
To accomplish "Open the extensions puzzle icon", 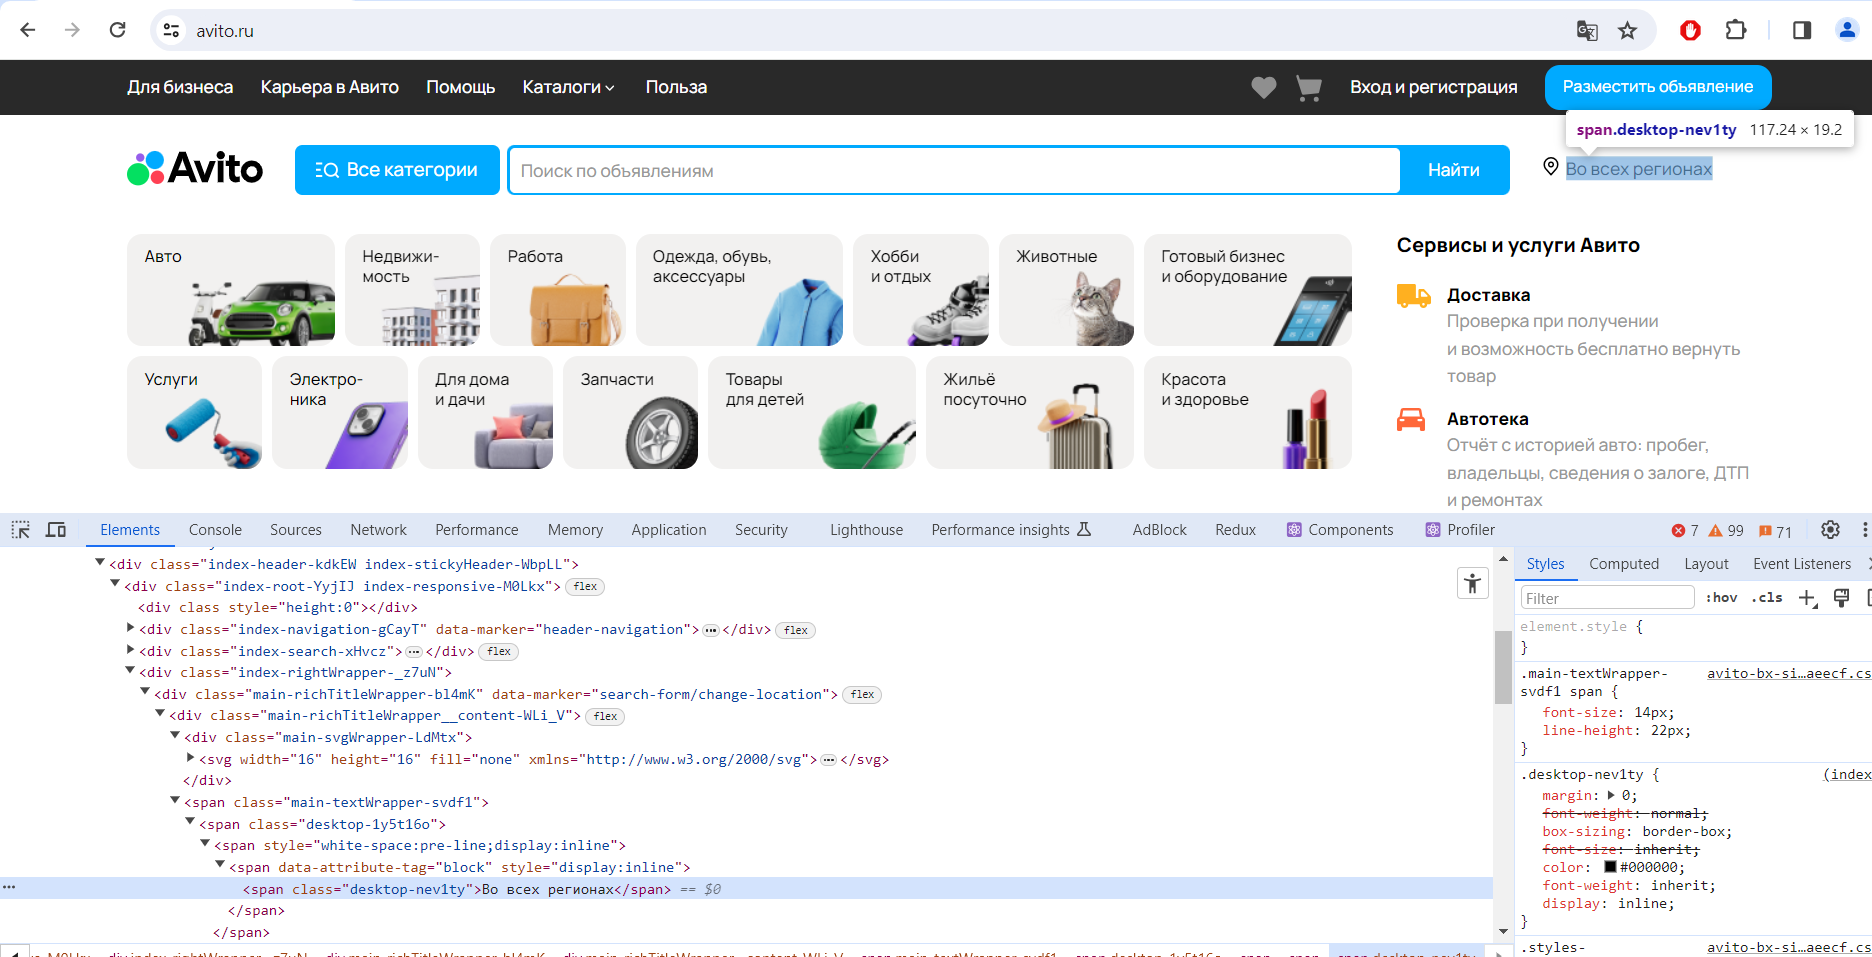I will (1736, 30).
